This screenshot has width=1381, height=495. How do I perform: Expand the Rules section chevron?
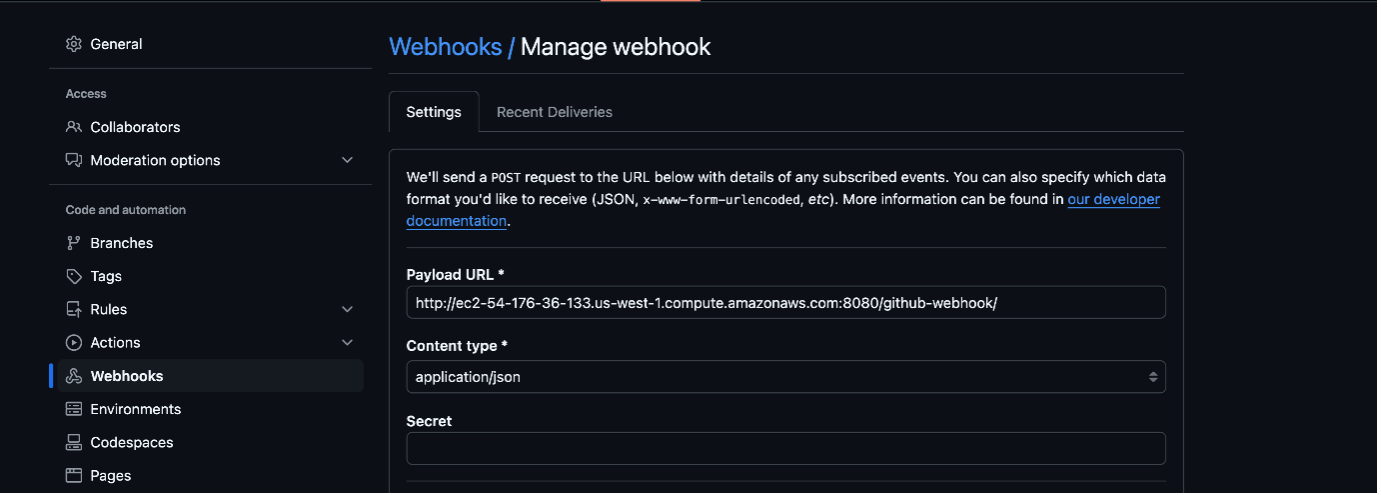click(347, 309)
